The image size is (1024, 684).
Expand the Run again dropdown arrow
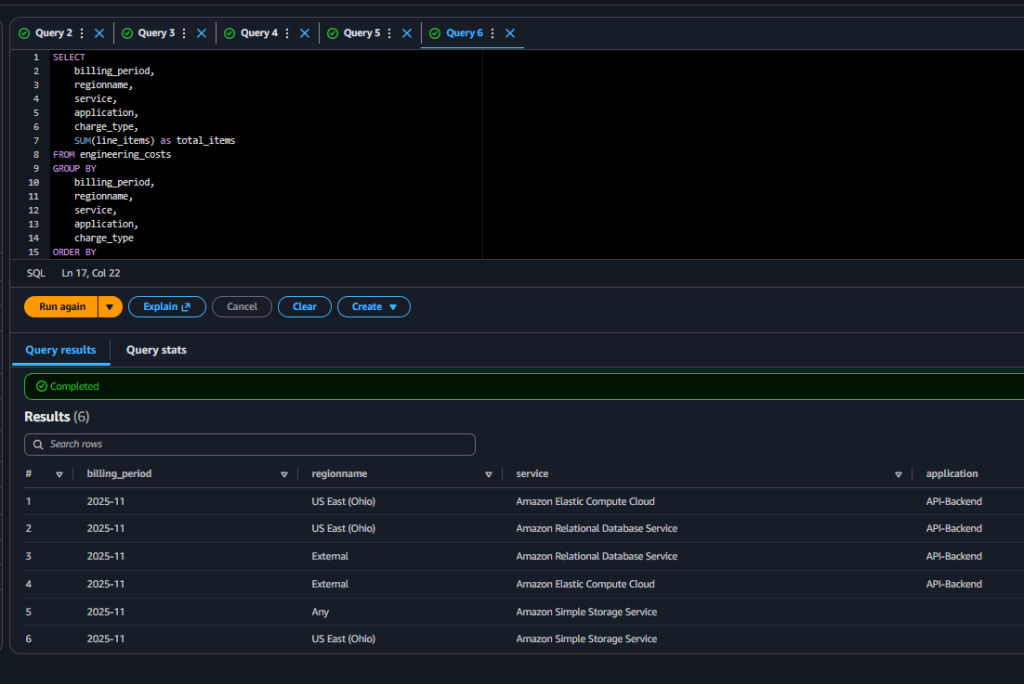pyautogui.click(x=110, y=307)
